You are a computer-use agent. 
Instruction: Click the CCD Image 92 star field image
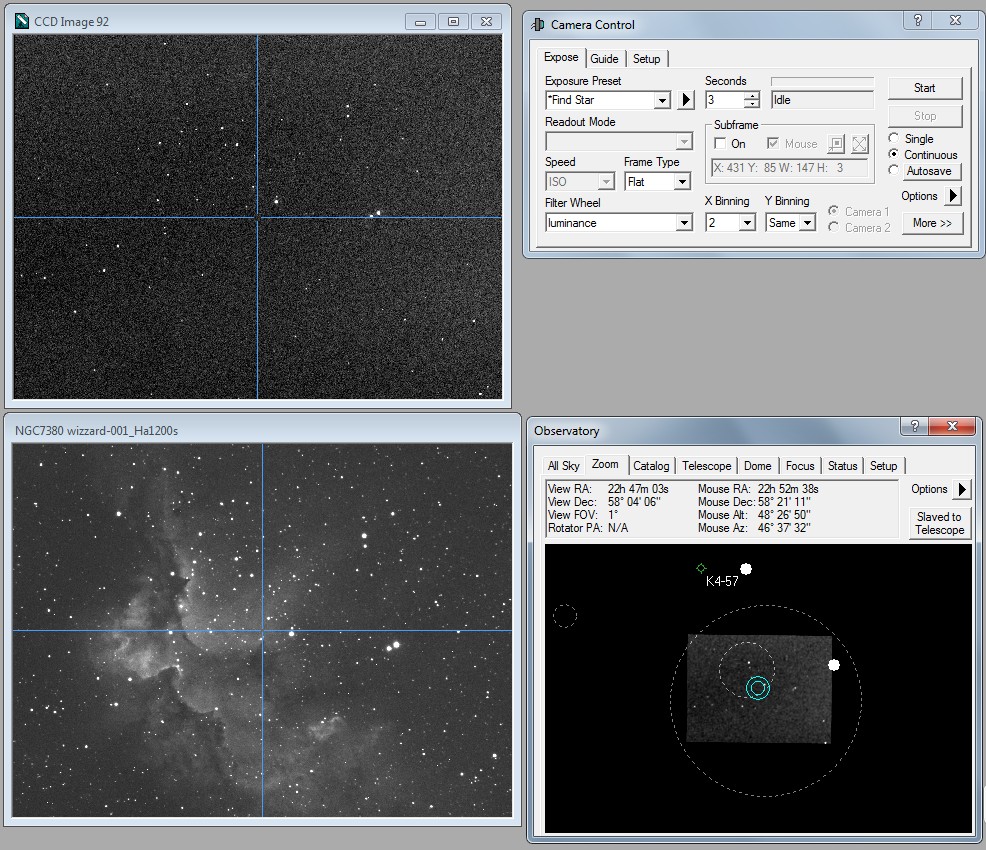258,217
